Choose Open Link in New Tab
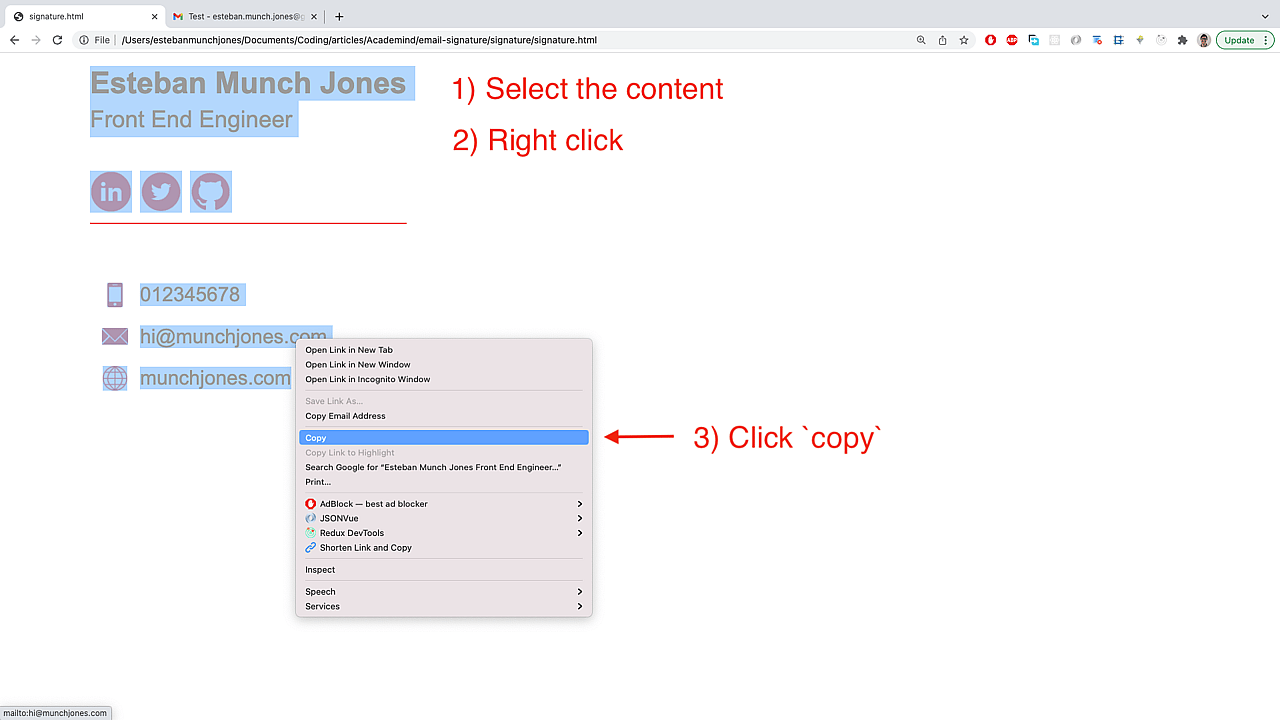Viewport: 1280px width, 720px height. 348,350
